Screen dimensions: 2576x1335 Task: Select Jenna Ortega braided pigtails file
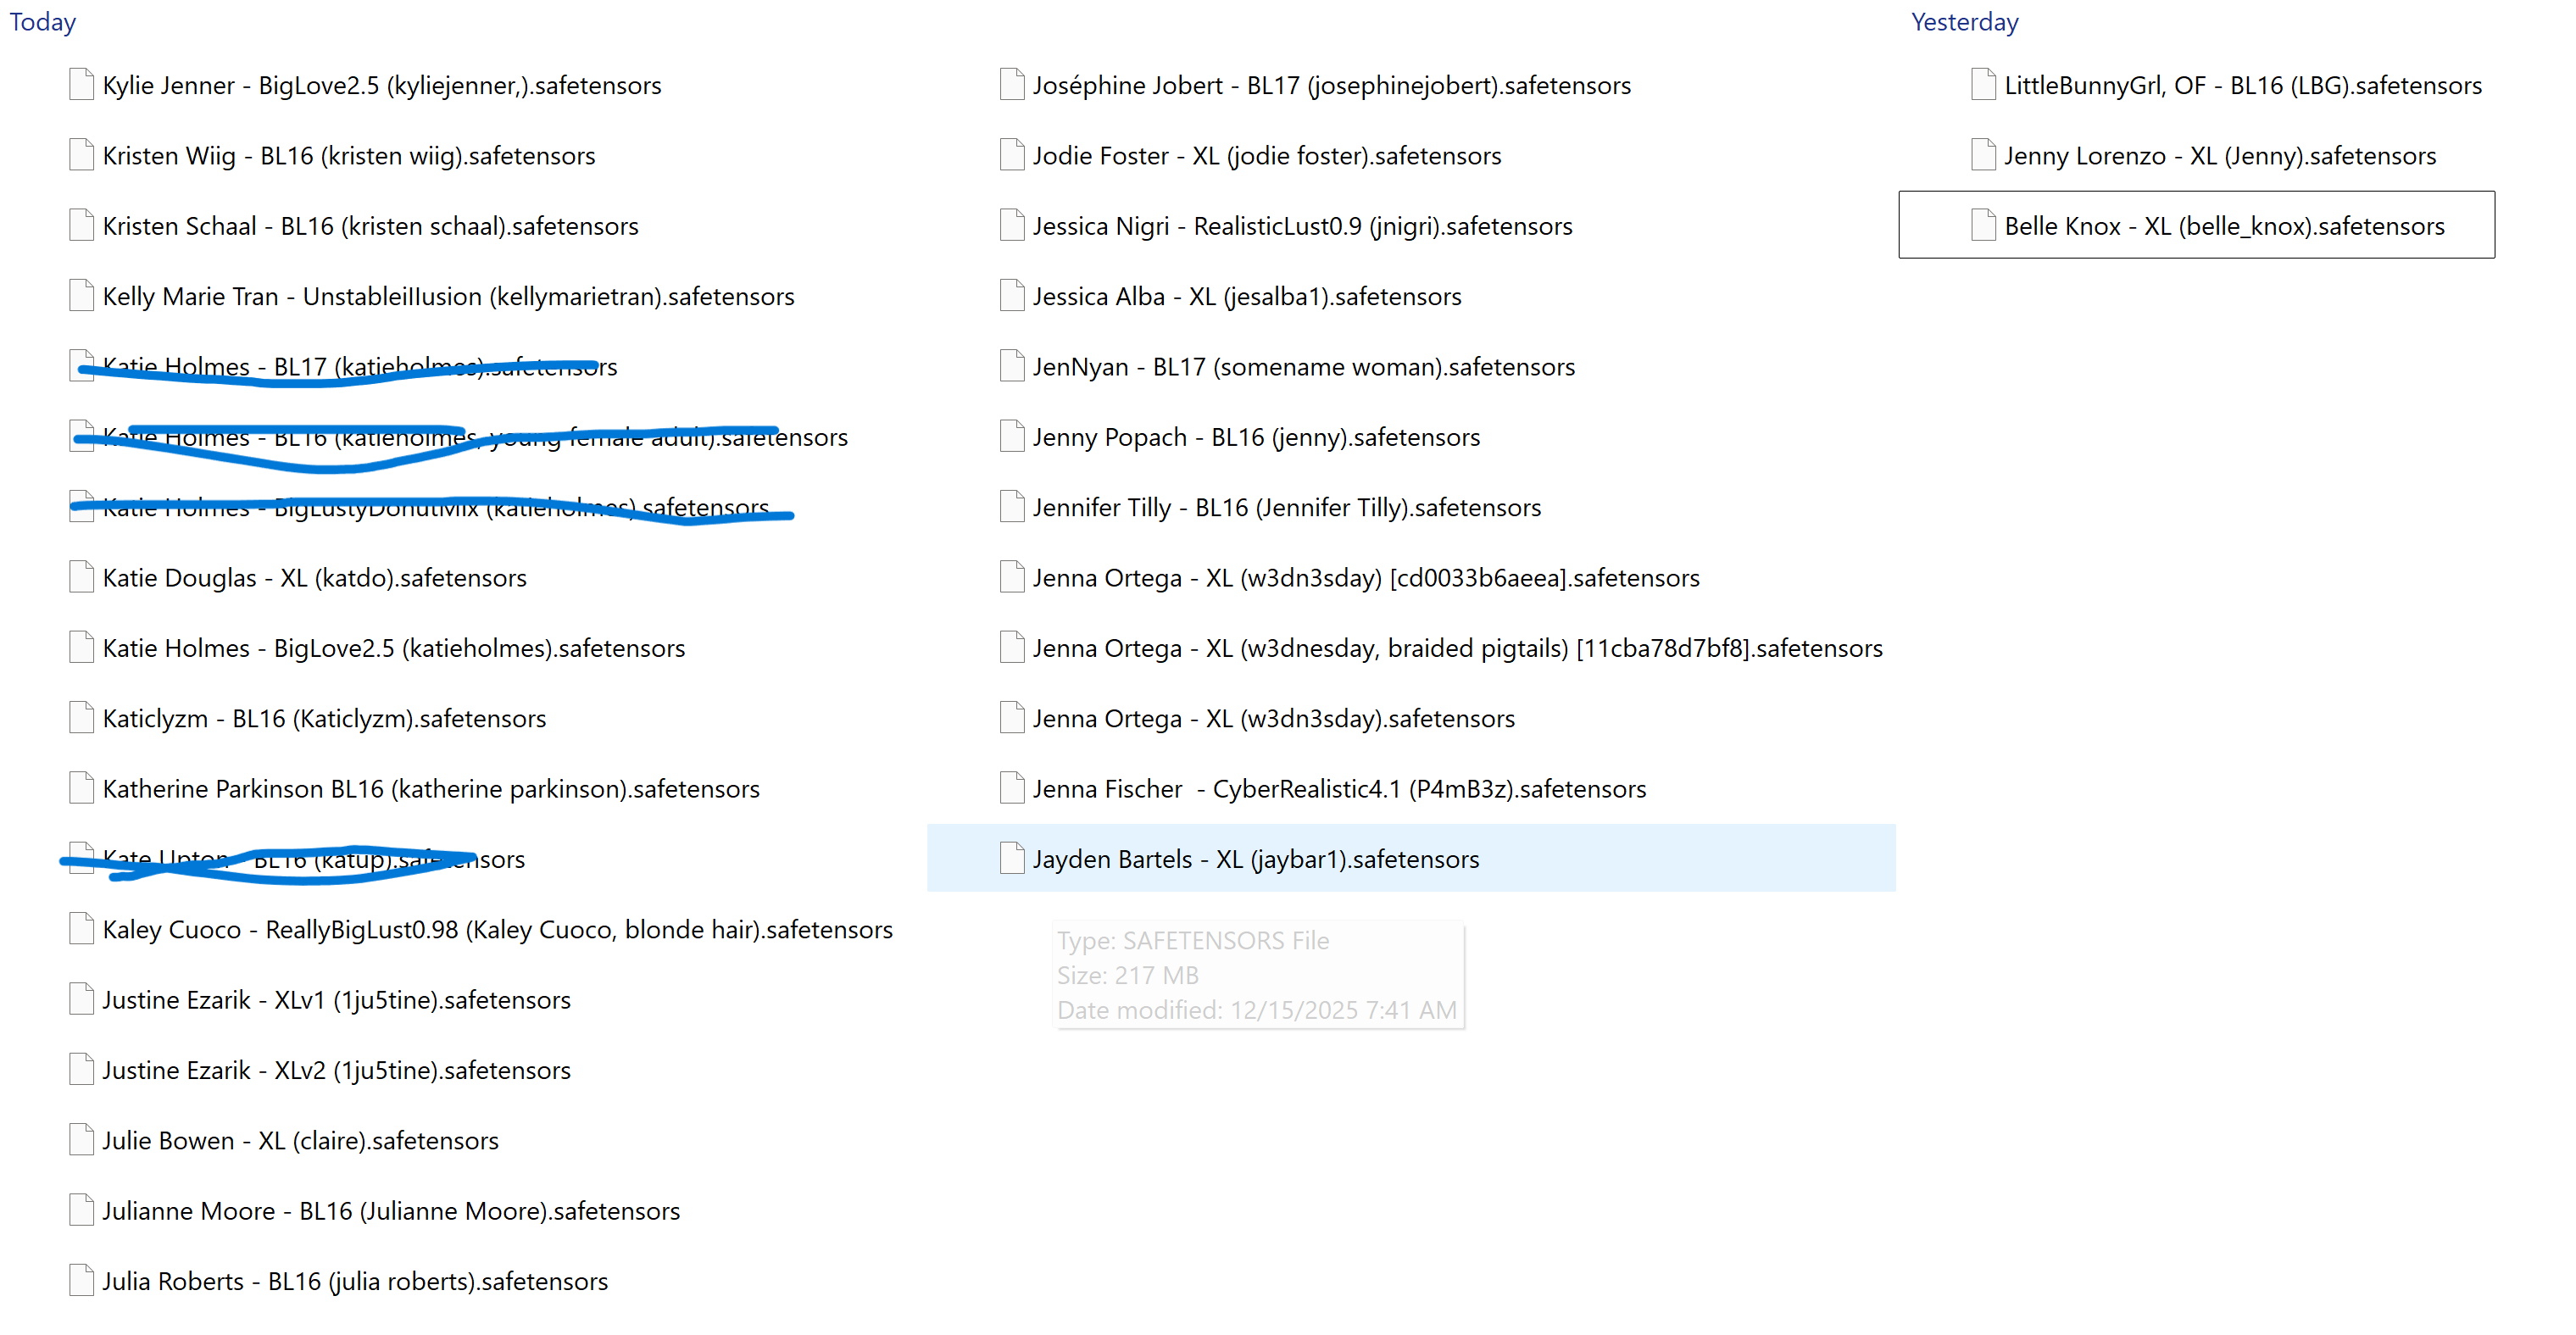click(1457, 648)
